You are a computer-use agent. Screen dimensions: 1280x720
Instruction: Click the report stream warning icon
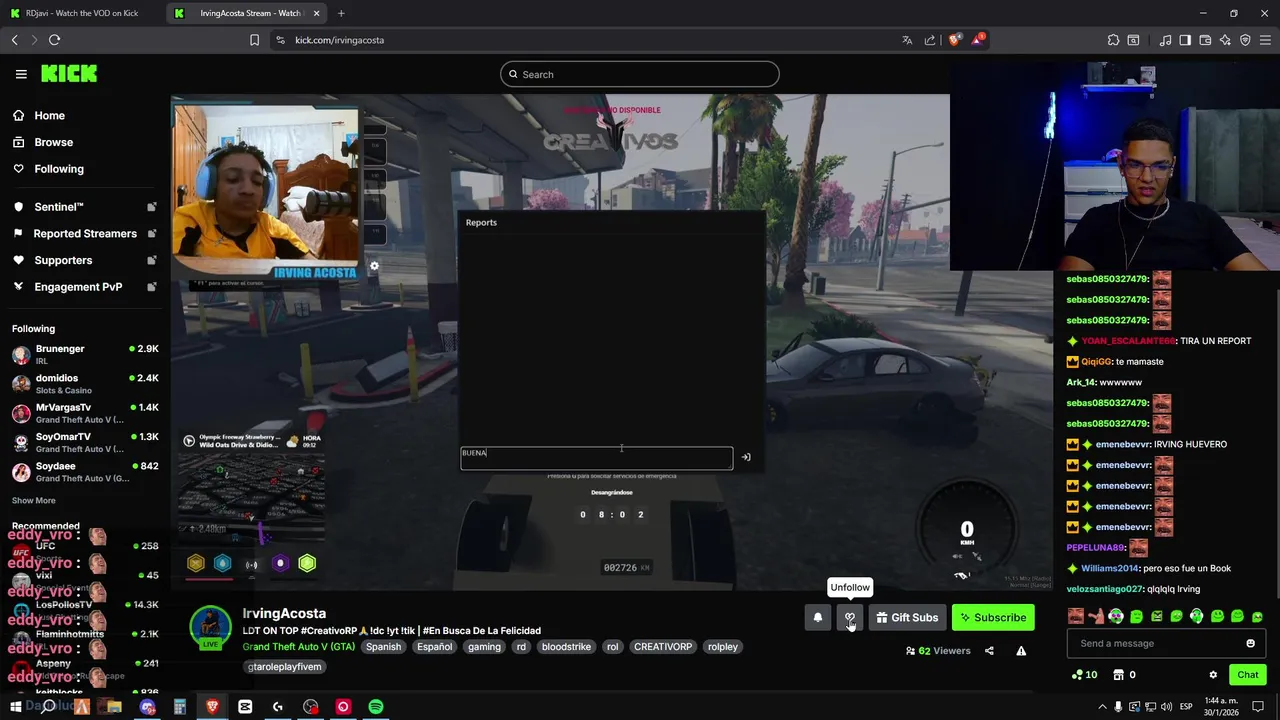point(1021,651)
